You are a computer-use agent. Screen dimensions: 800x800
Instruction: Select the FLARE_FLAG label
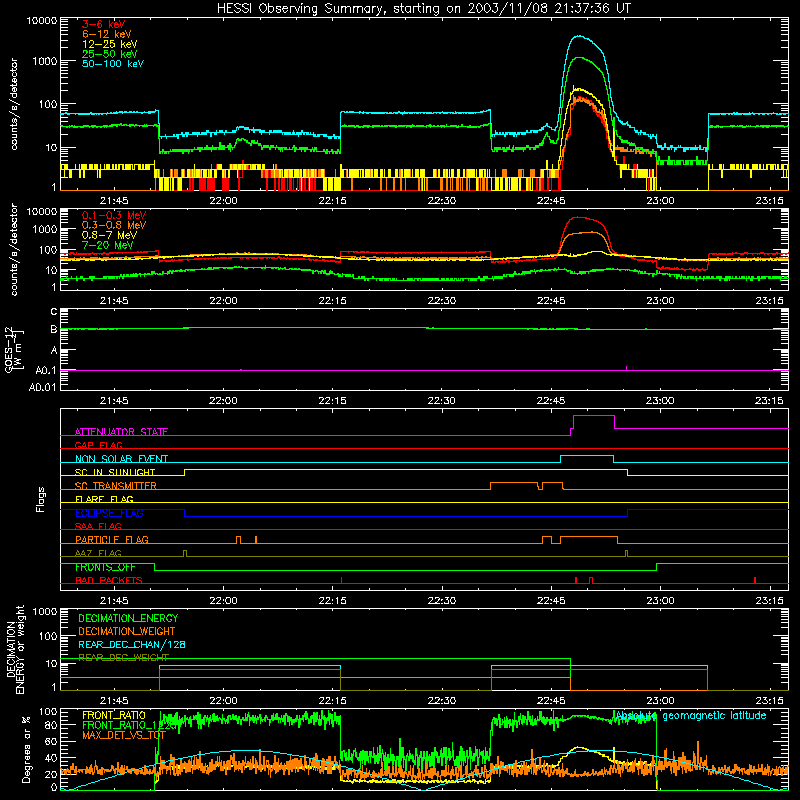pos(104,499)
